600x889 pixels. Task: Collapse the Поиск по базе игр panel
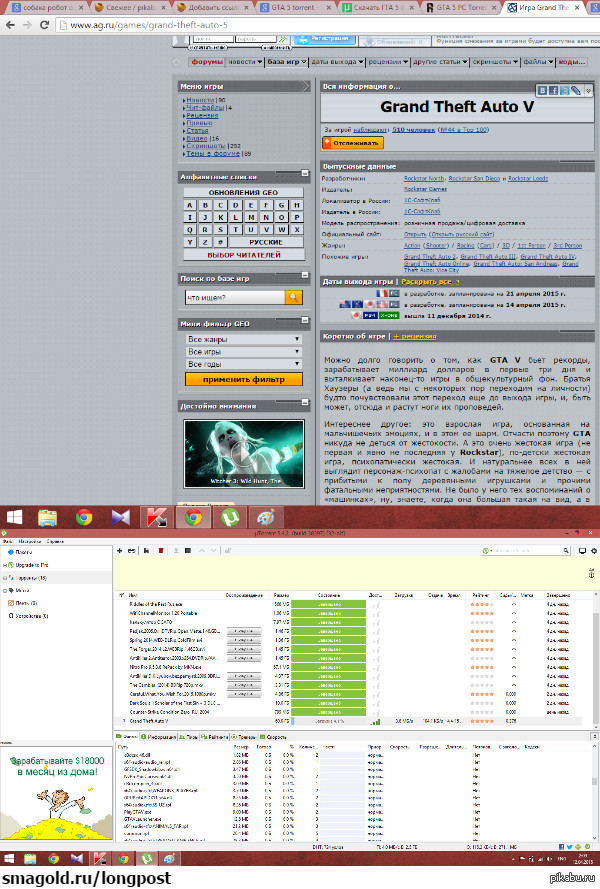click(x=305, y=275)
